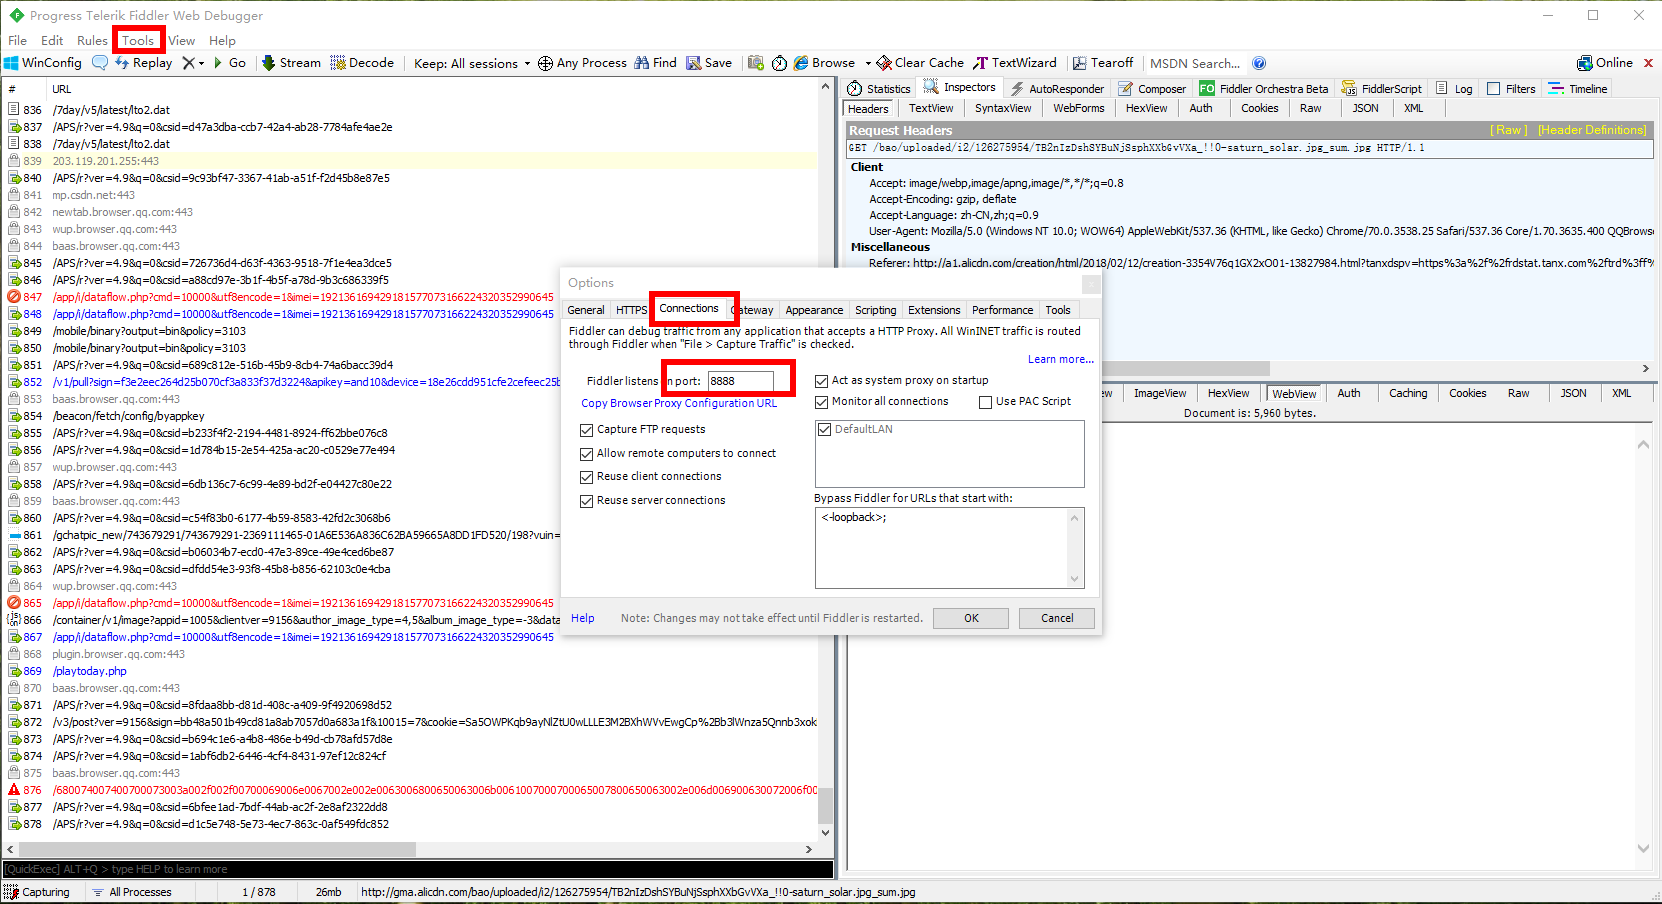
Task: Open the TextWizard tool
Action: (x=1014, y=63)
